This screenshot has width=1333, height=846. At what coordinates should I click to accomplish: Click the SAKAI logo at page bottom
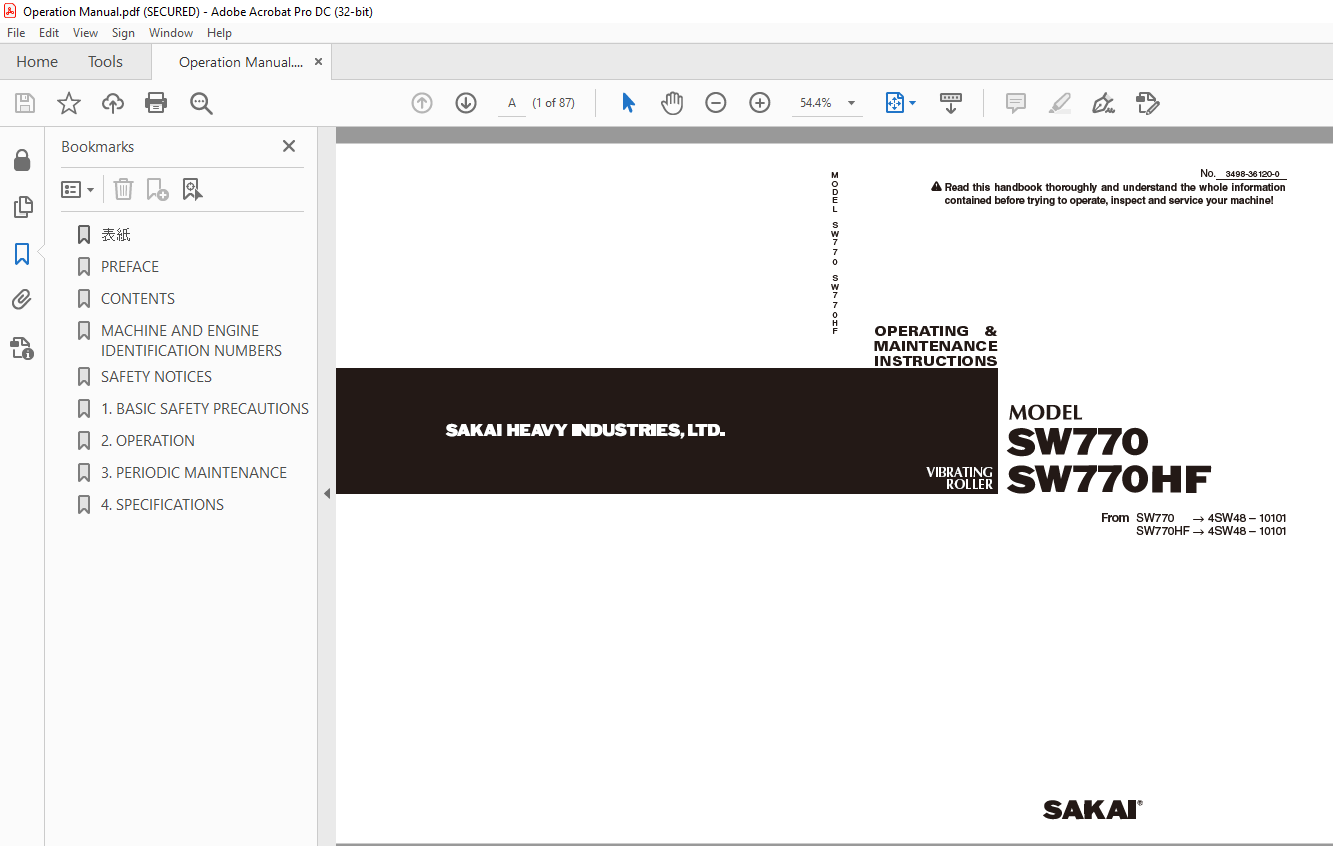pyautogui.click(x=1092, y=809)
